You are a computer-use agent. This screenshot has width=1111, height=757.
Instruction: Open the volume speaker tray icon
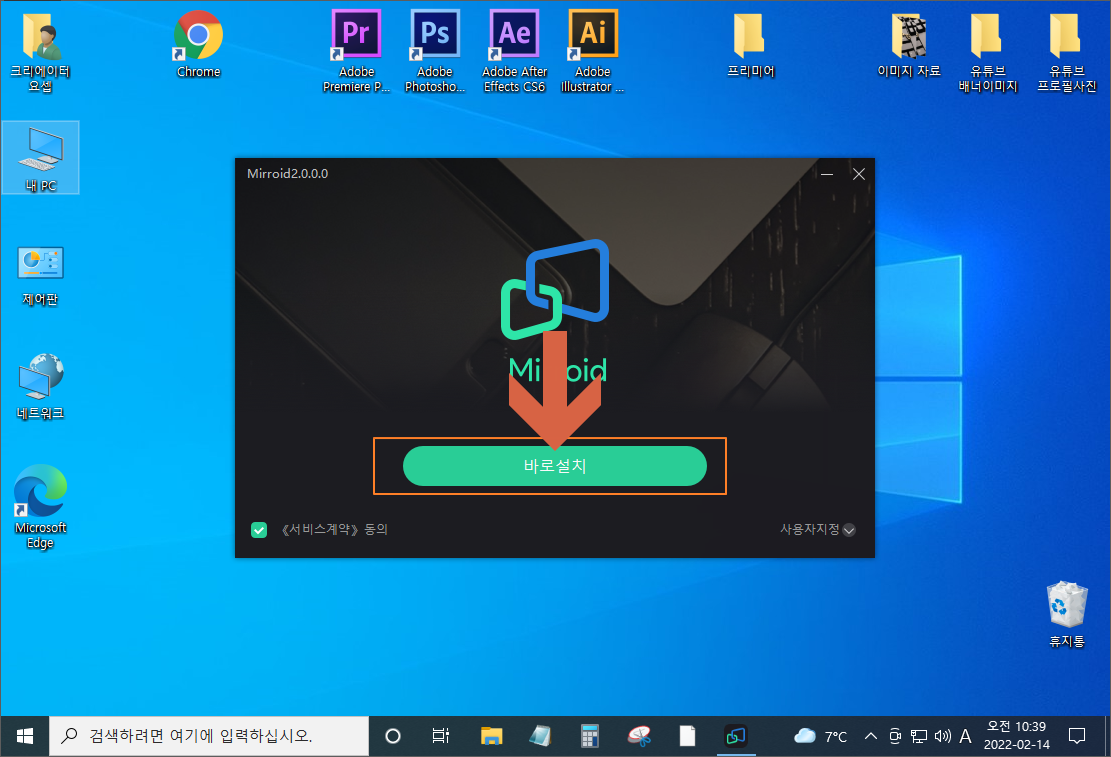942,736
